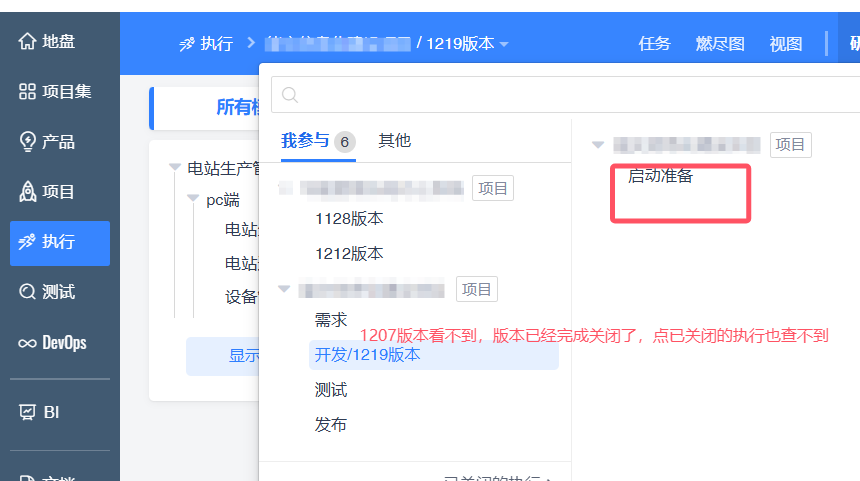Click the BI chart icon
This screenshot has width=860, height=481.
tap(27, 412)
